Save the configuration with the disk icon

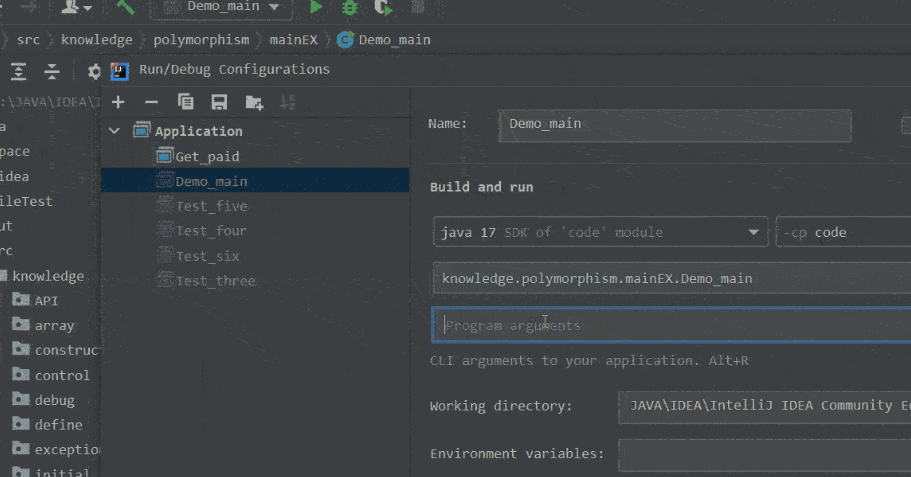219,102
